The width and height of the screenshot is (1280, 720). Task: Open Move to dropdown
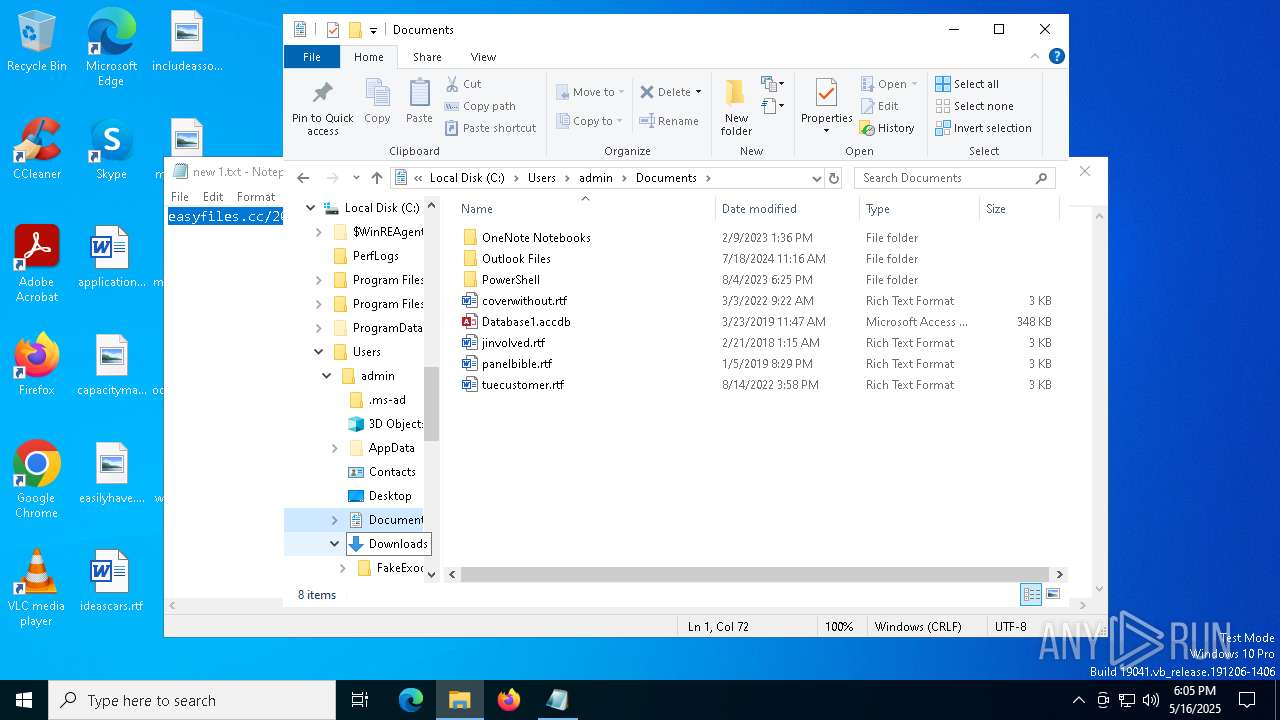589,92
